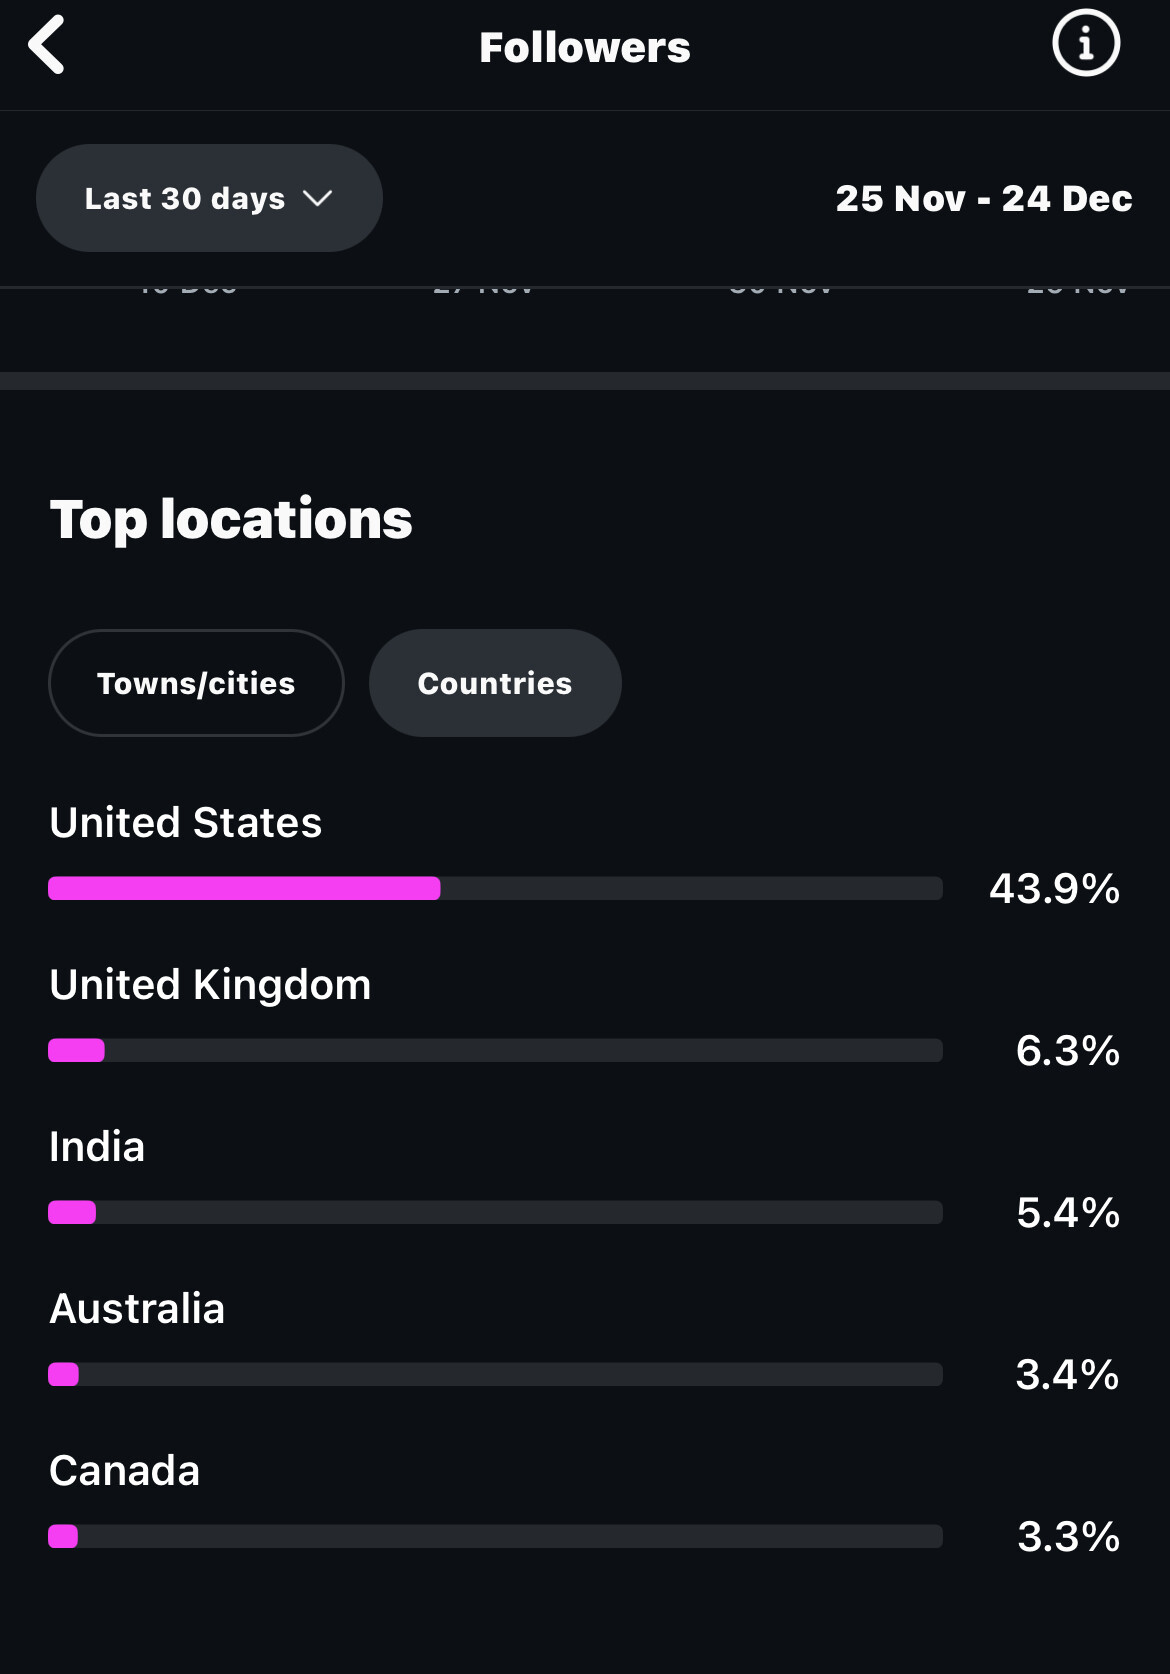1170x1674 pixels.
Task: Select the Countries tab
Action: 495,683
